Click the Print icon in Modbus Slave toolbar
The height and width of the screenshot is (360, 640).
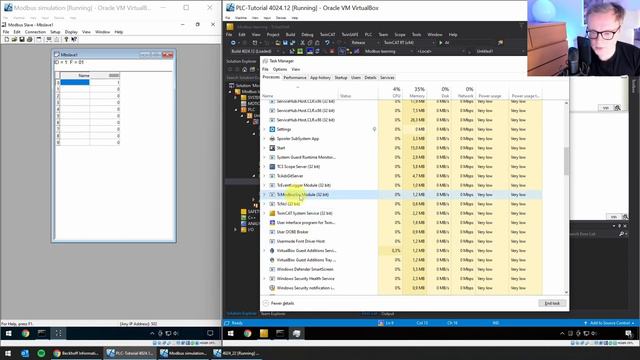29,40
